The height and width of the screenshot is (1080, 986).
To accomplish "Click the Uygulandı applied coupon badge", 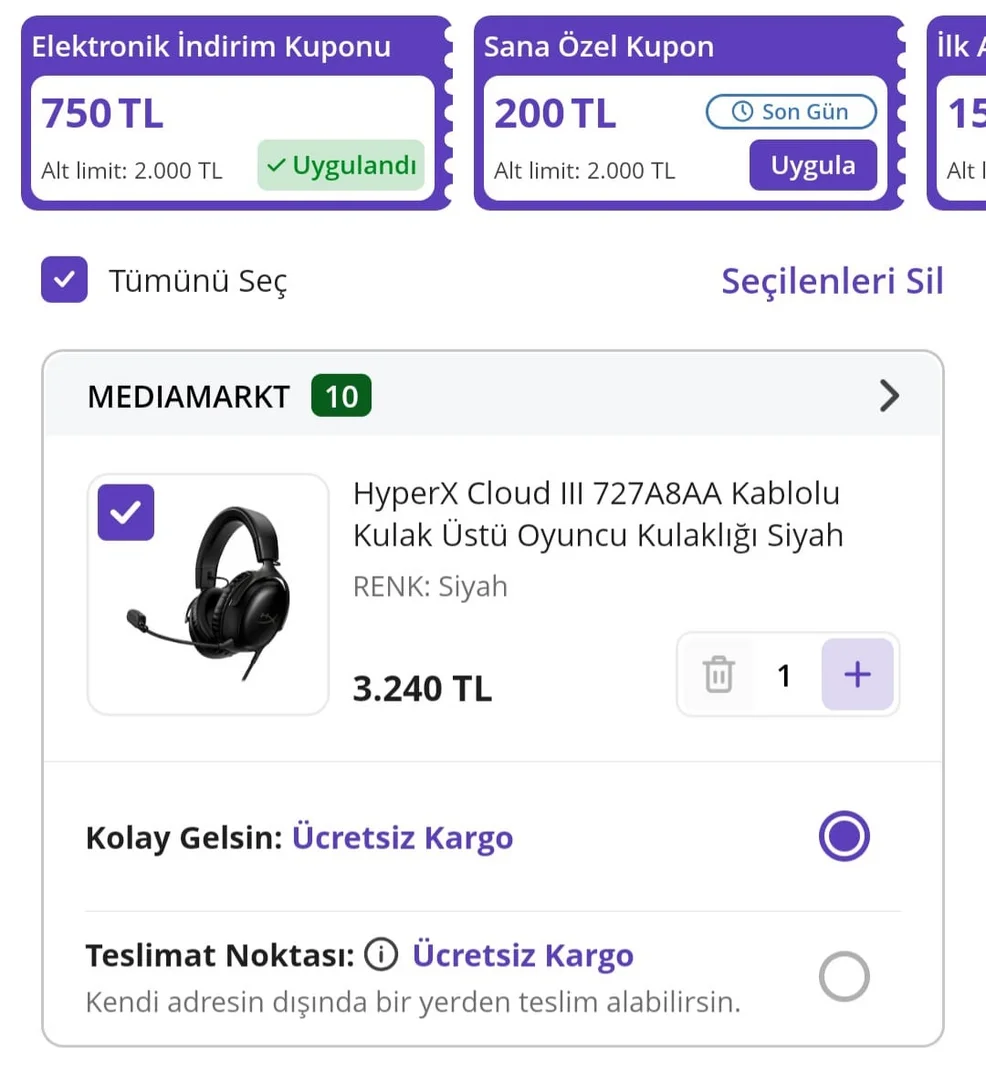I will [341, 166].
